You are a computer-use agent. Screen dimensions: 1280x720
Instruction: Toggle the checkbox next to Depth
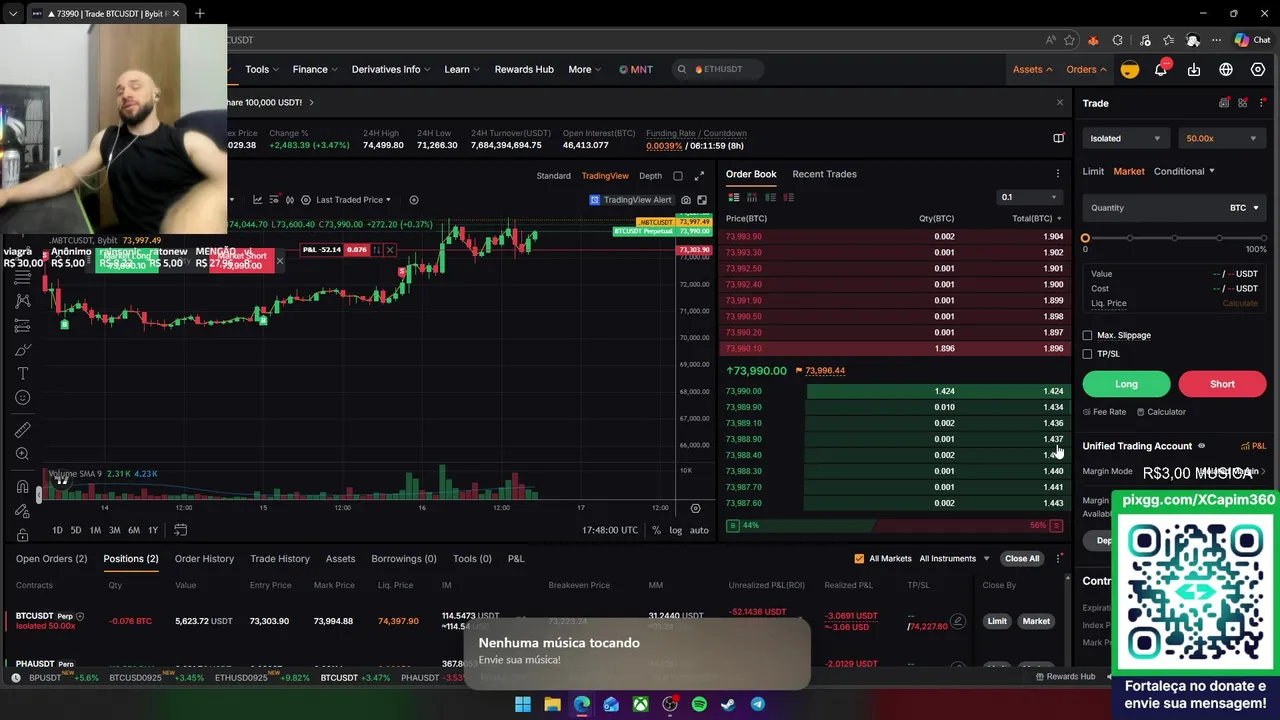(x=678, y=176)
